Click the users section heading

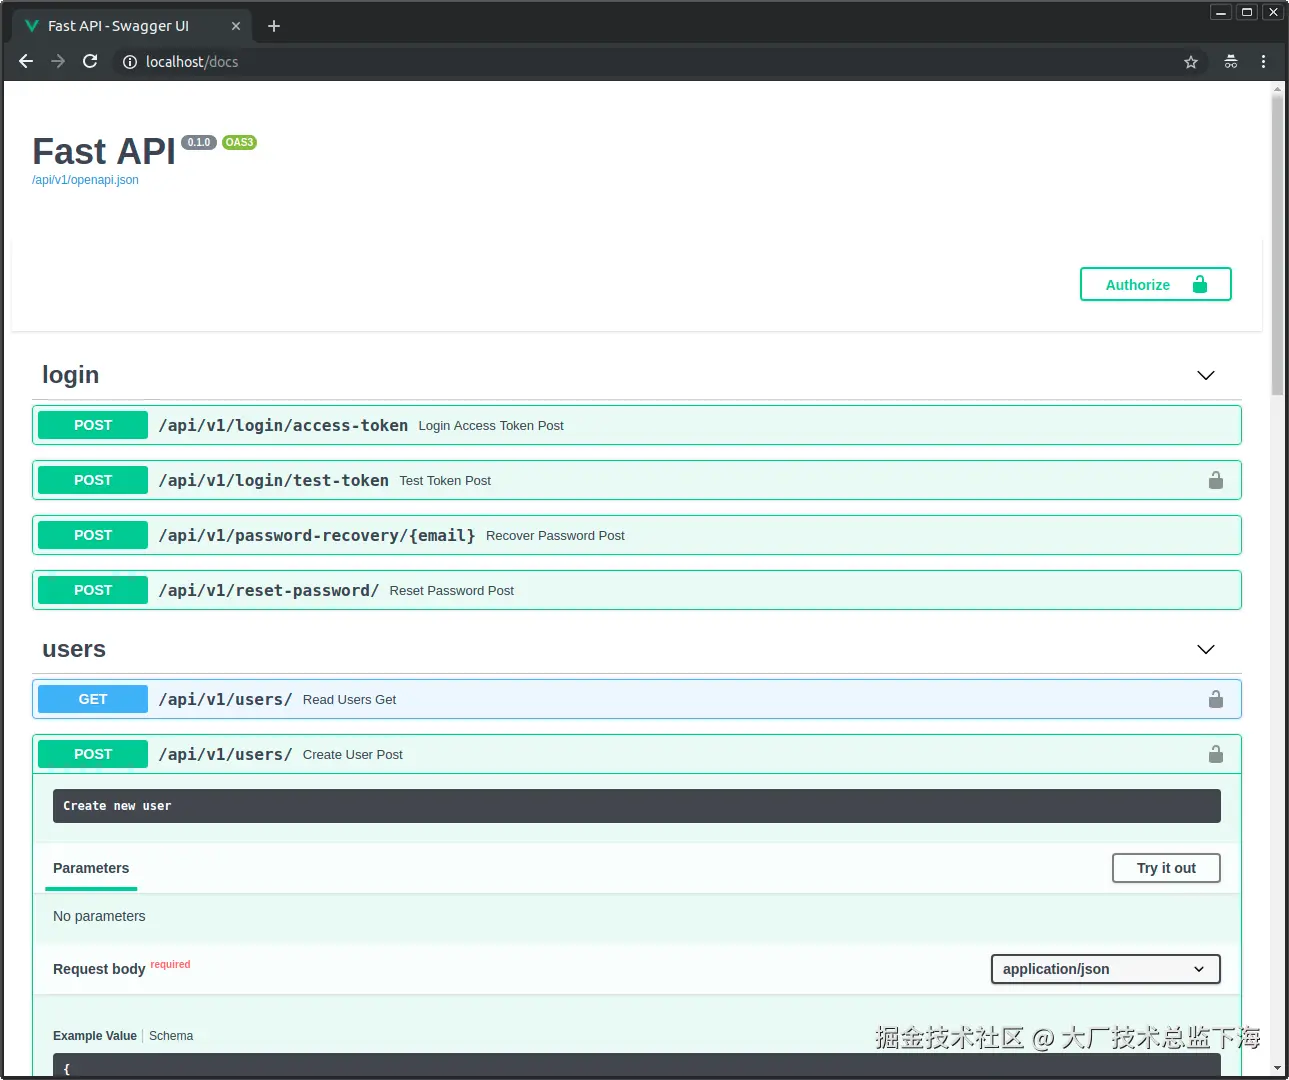(x=74, y=649)
